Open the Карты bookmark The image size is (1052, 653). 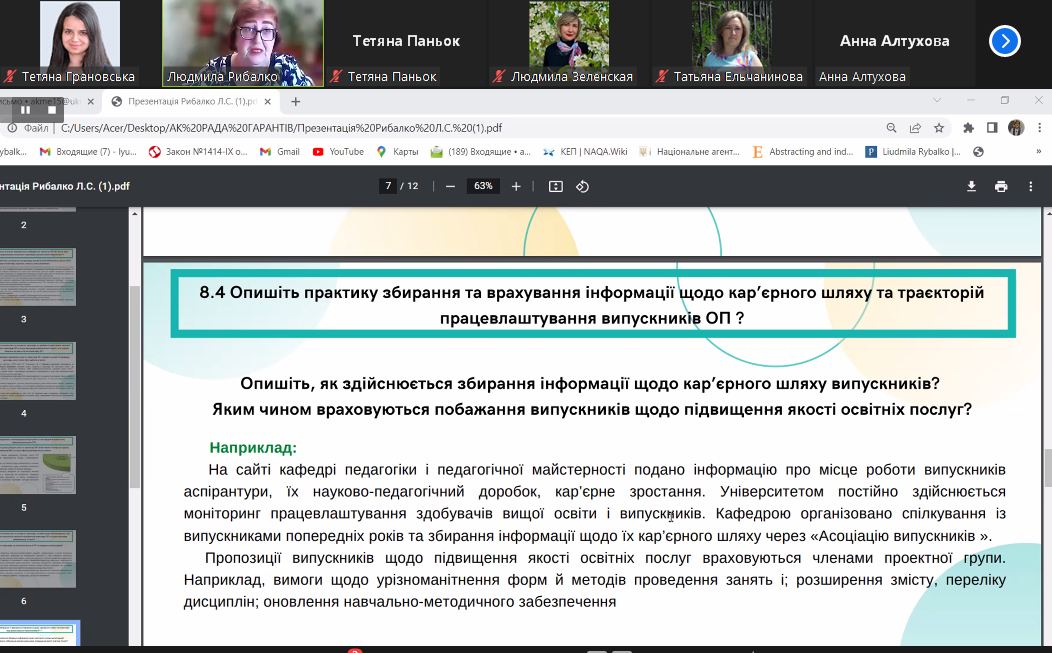[397, 152]
